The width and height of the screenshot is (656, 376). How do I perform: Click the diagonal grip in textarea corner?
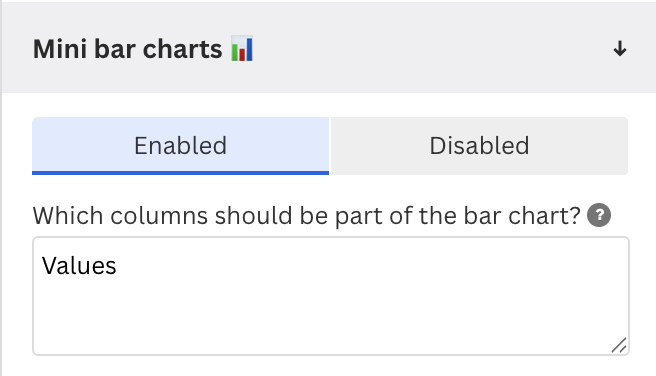point(619,345)
